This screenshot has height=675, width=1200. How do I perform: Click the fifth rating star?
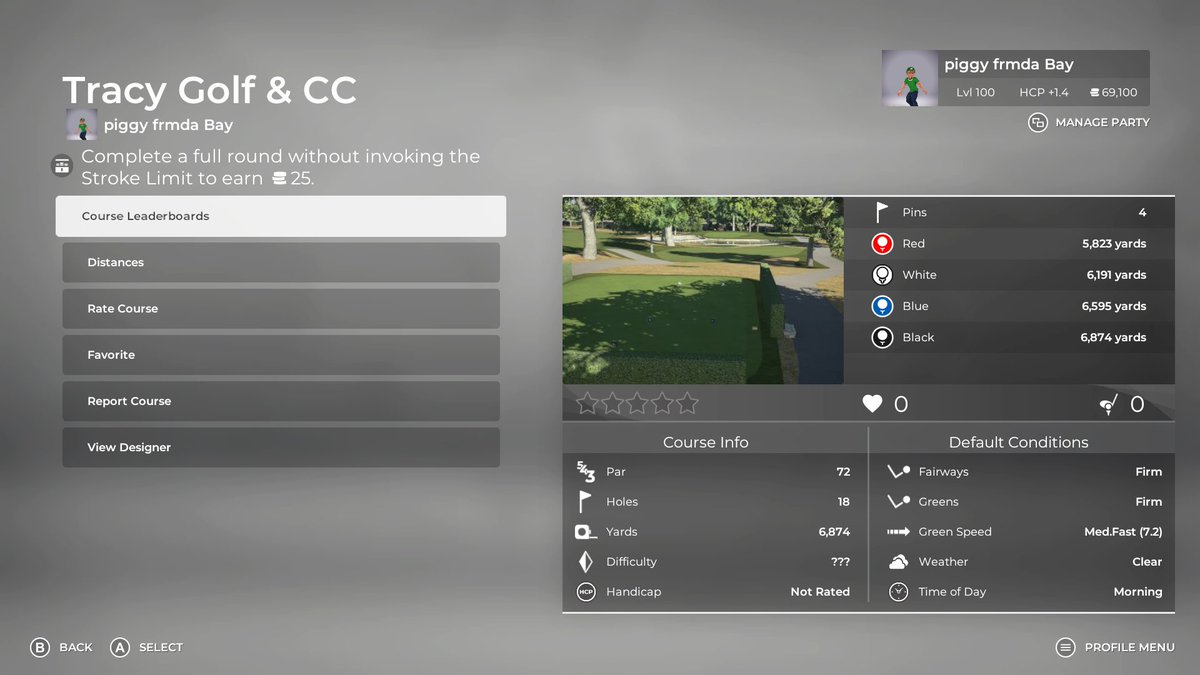coord(687,403)
